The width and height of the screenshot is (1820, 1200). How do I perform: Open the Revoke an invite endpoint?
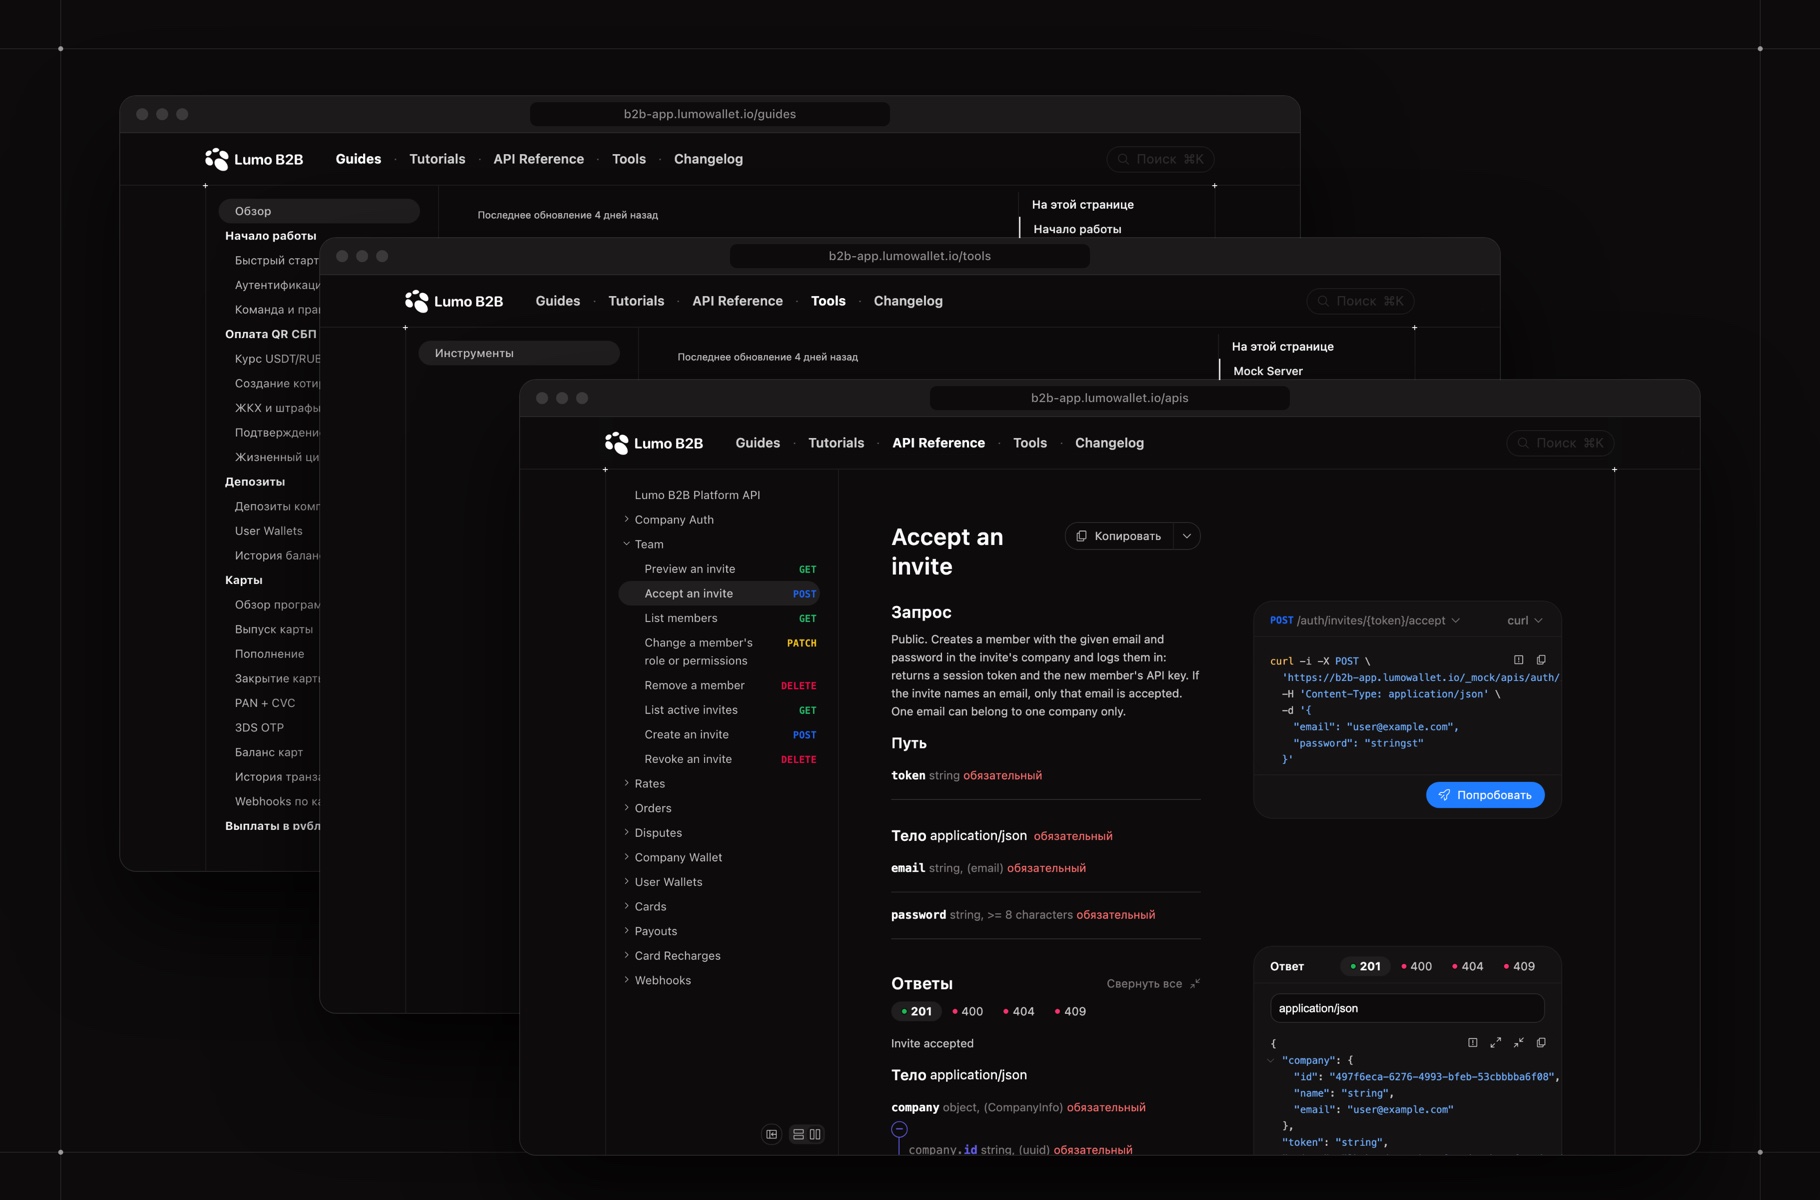(x=719, y=759)
